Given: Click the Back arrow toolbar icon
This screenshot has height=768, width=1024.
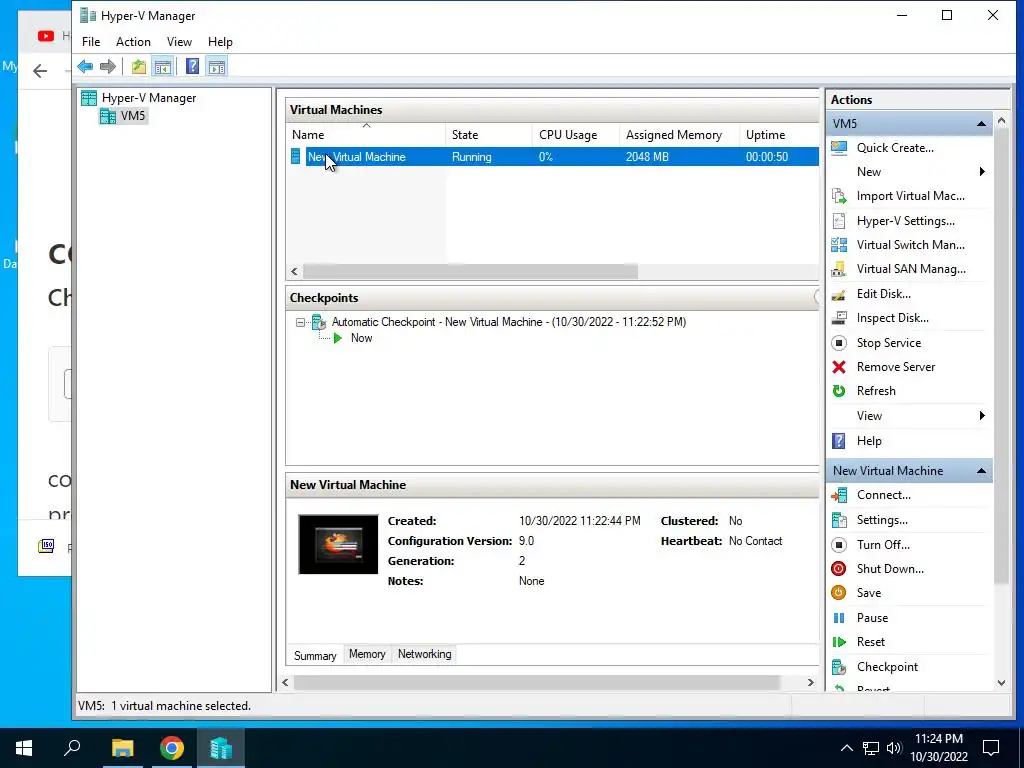Looking at the screenshot, I should point(85,67).
